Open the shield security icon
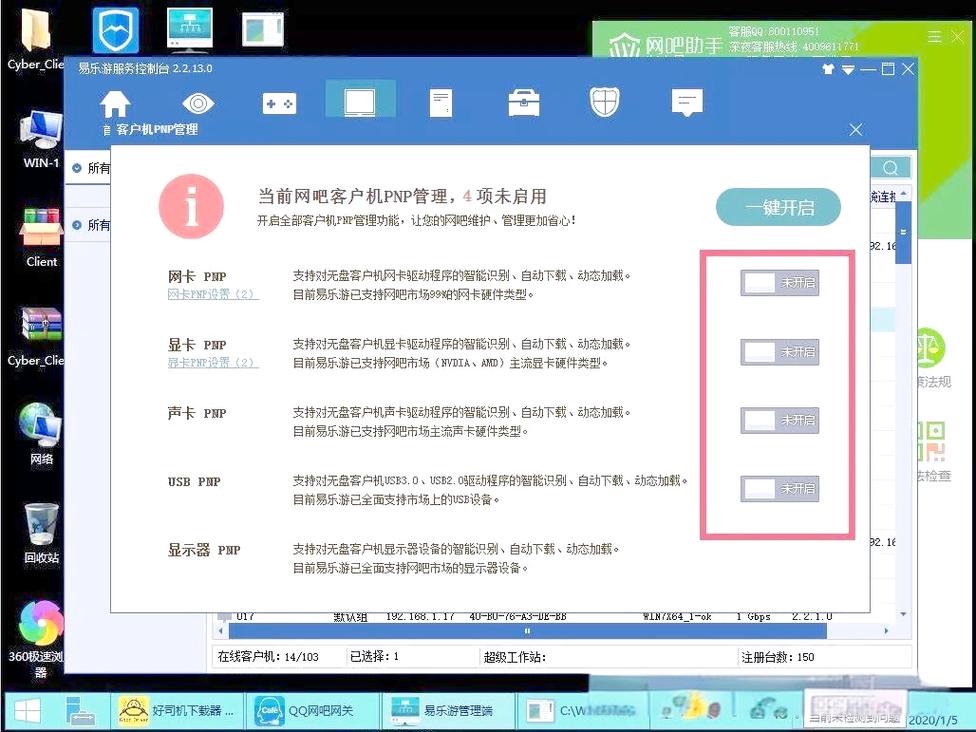 click(605, 103)
